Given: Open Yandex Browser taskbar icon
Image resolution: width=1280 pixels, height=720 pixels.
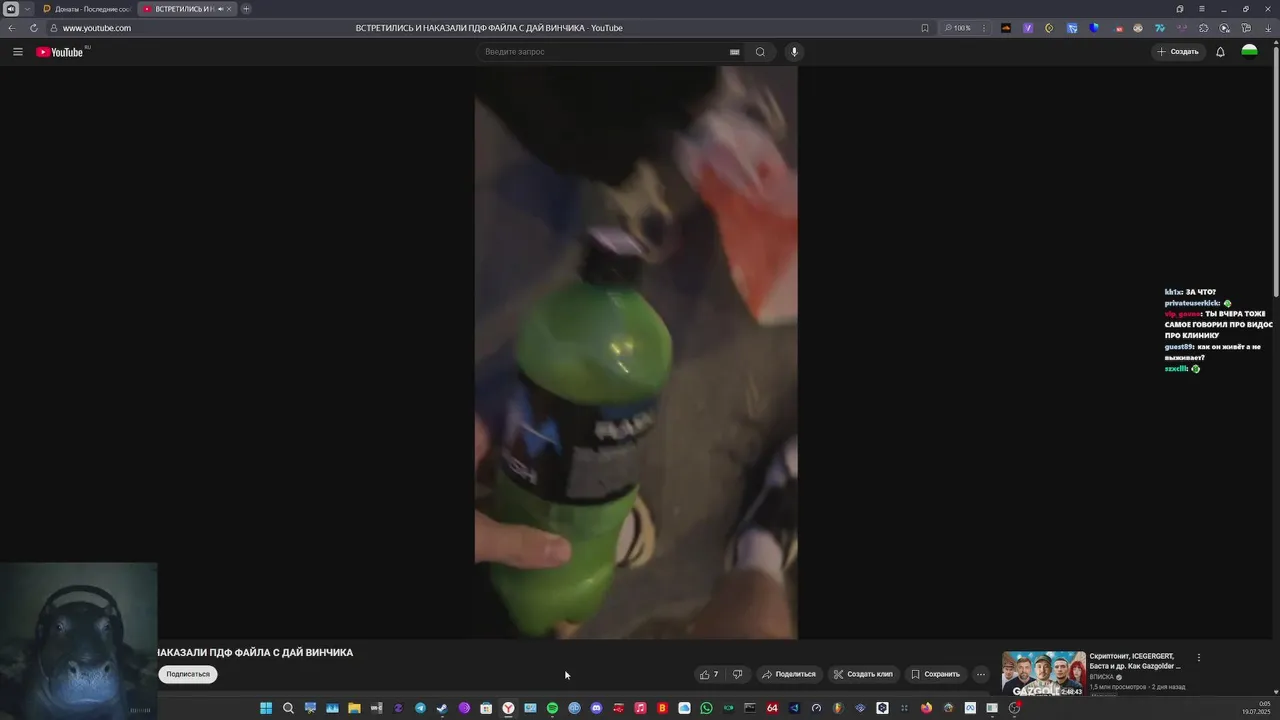Looking at the screenshot, I should click(508, 708).
